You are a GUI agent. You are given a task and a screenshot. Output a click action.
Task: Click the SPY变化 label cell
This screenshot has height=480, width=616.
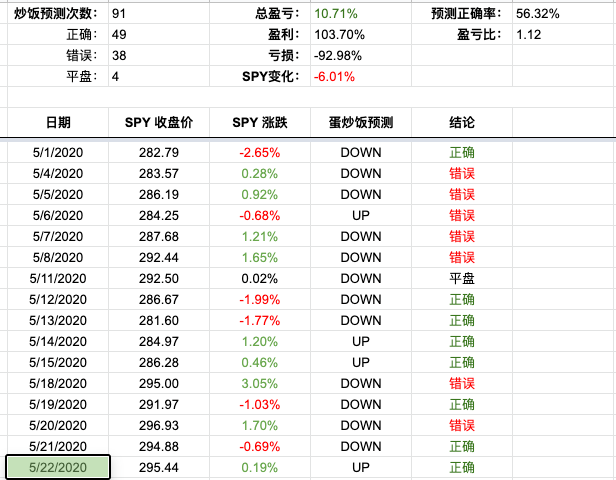pyautogui.click(x=260, y=76)
